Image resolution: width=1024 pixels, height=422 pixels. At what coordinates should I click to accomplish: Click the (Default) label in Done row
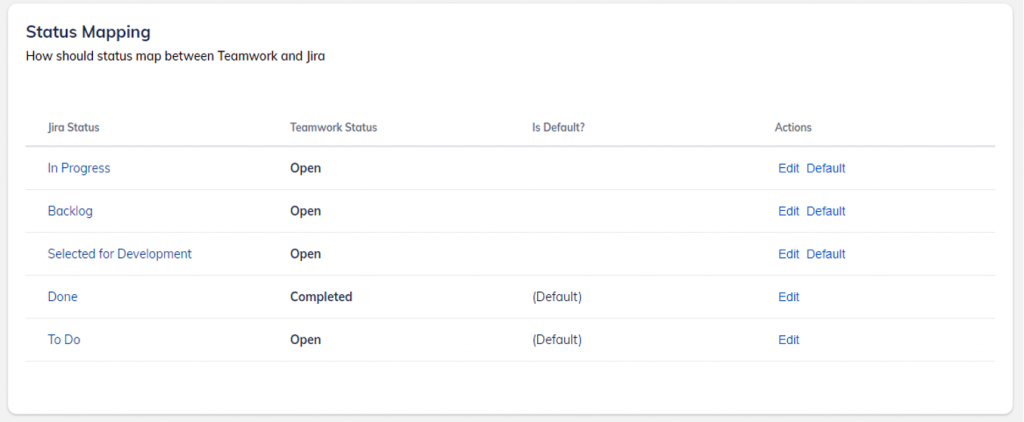tap(557, 297)
